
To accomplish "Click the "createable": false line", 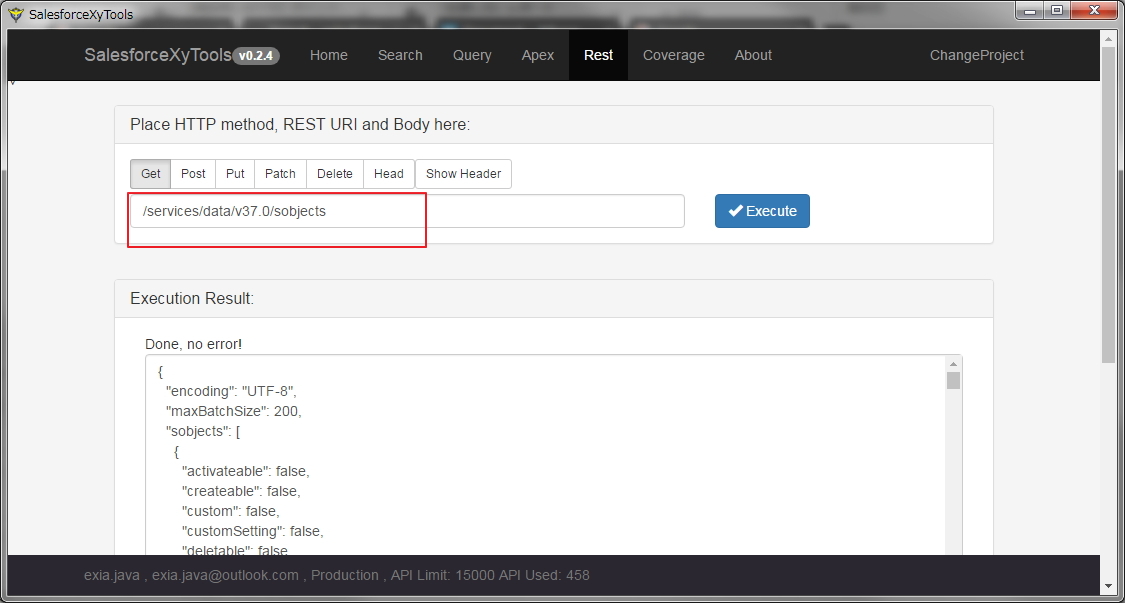I will tap(241, 492).
